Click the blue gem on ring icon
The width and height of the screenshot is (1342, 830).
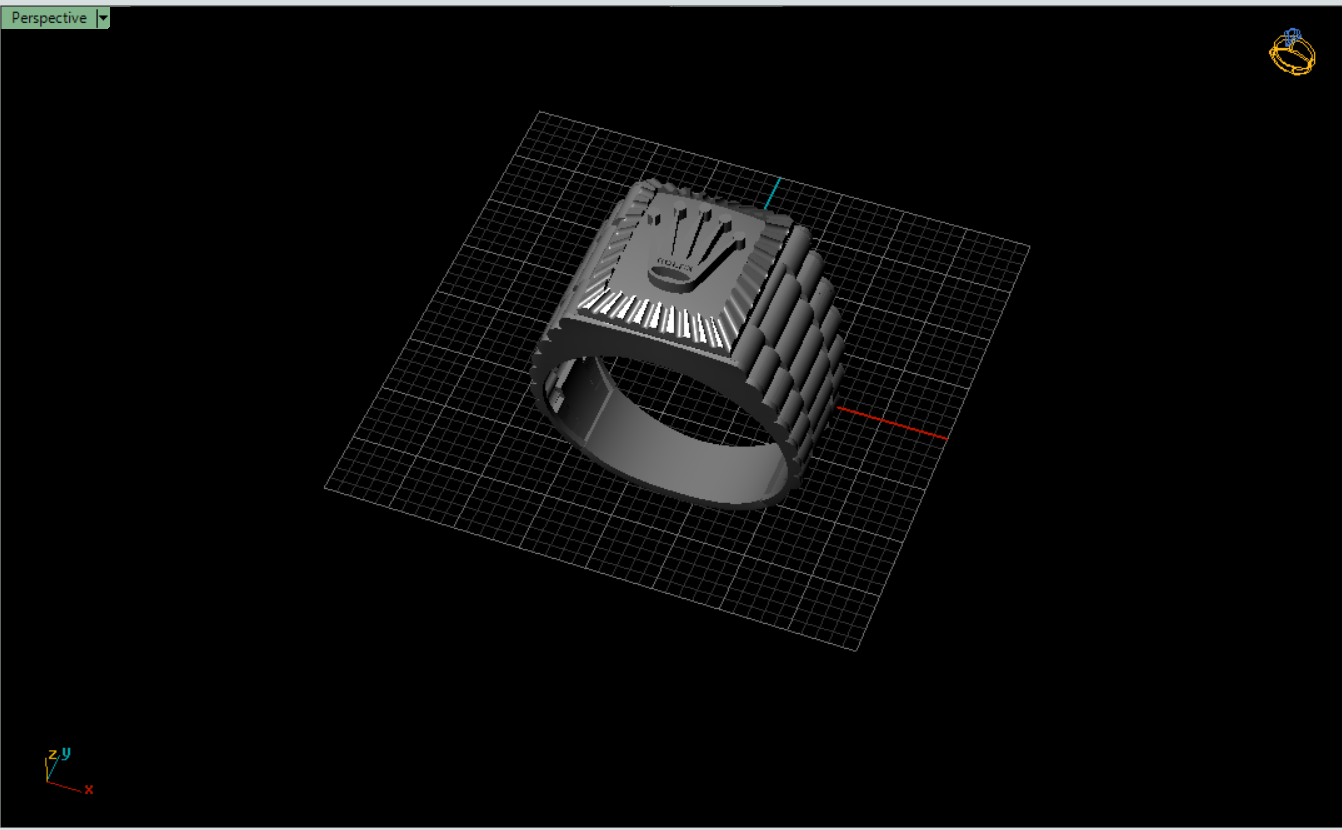1292,35
